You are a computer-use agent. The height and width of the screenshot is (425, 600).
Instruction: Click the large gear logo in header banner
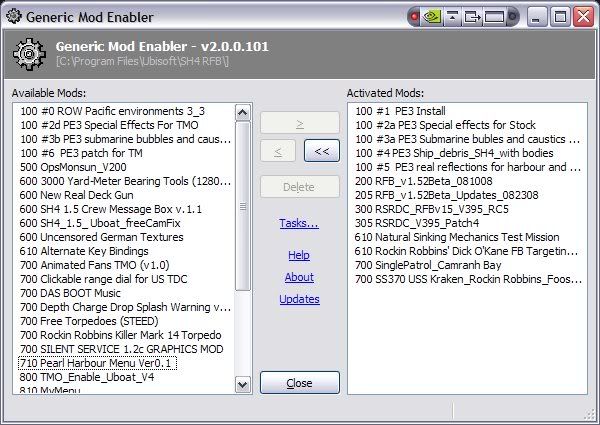29,54
